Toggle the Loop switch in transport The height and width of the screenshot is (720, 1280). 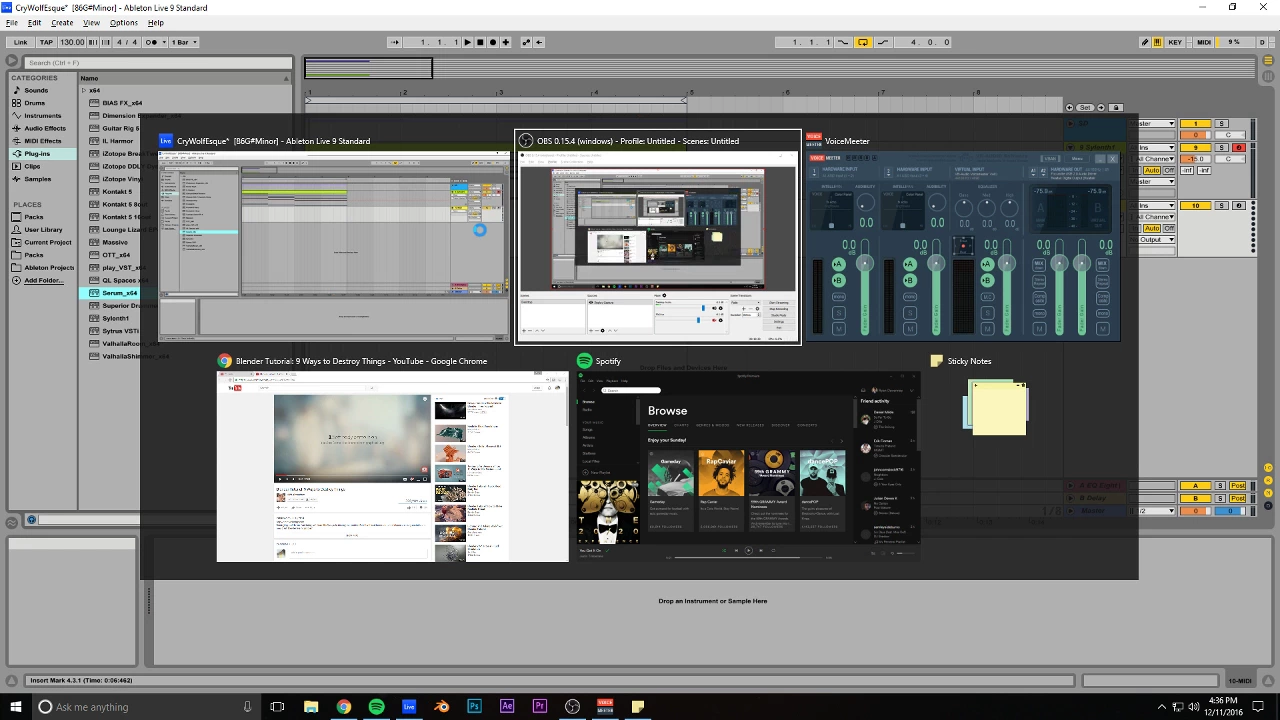coord(863,42)
